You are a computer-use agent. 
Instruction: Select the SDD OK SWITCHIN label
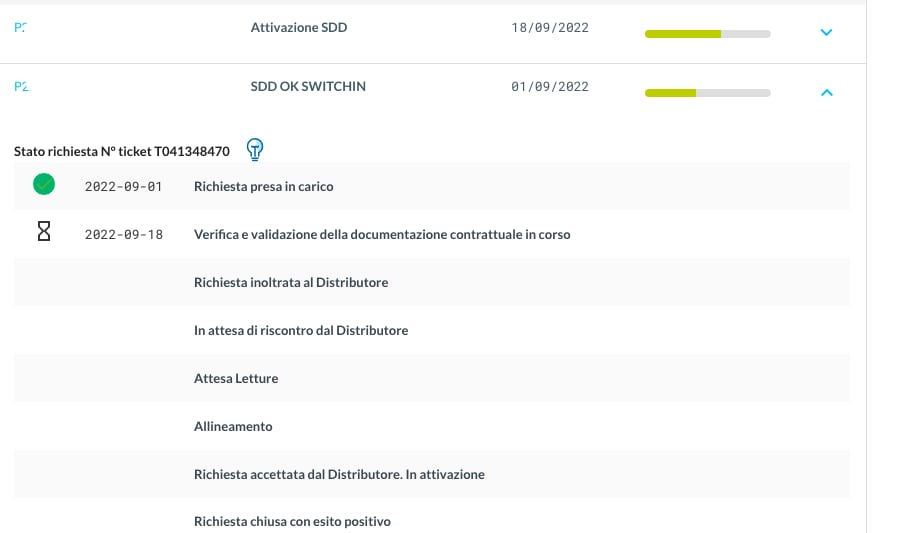tap(308, 87)
